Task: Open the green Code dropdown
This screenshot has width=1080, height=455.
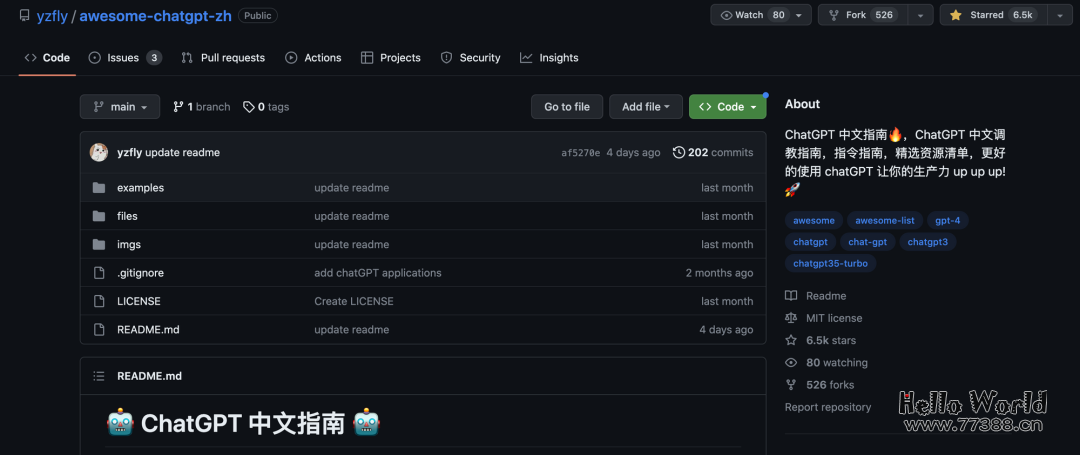Action: [x=727, y=107]
